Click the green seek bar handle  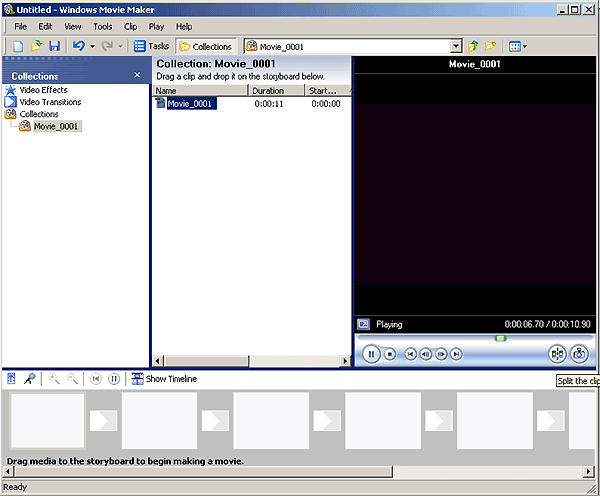[x=501, y=338]
